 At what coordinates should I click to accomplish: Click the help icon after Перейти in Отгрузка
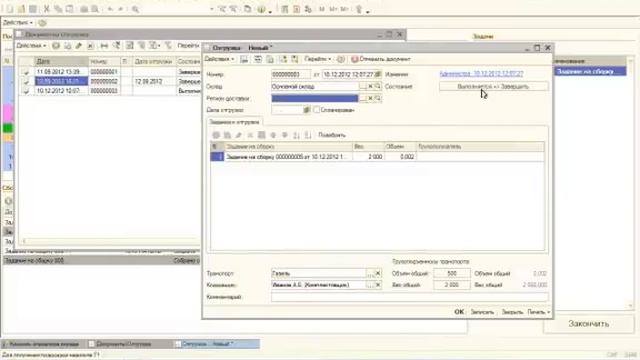341,60
